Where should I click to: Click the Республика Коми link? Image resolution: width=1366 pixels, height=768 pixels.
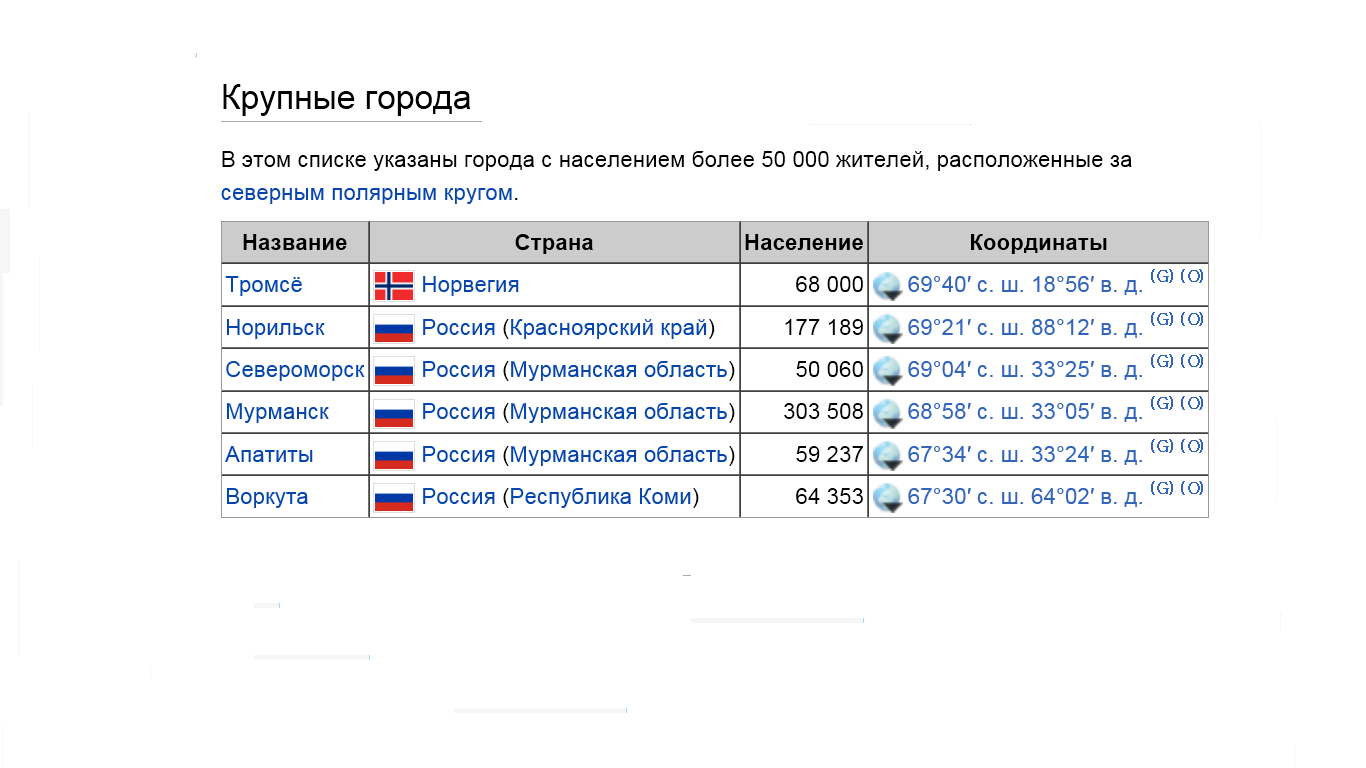[601, 497]
